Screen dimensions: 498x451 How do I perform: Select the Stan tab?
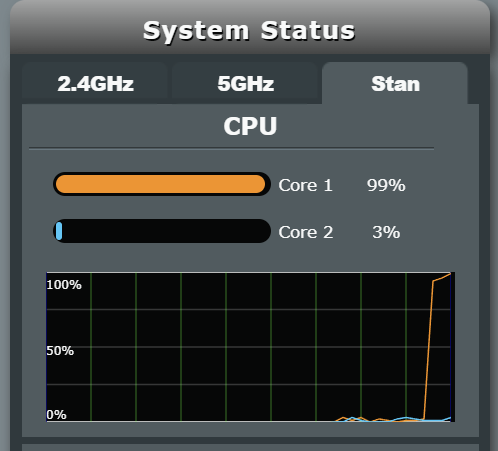(395, 83)
